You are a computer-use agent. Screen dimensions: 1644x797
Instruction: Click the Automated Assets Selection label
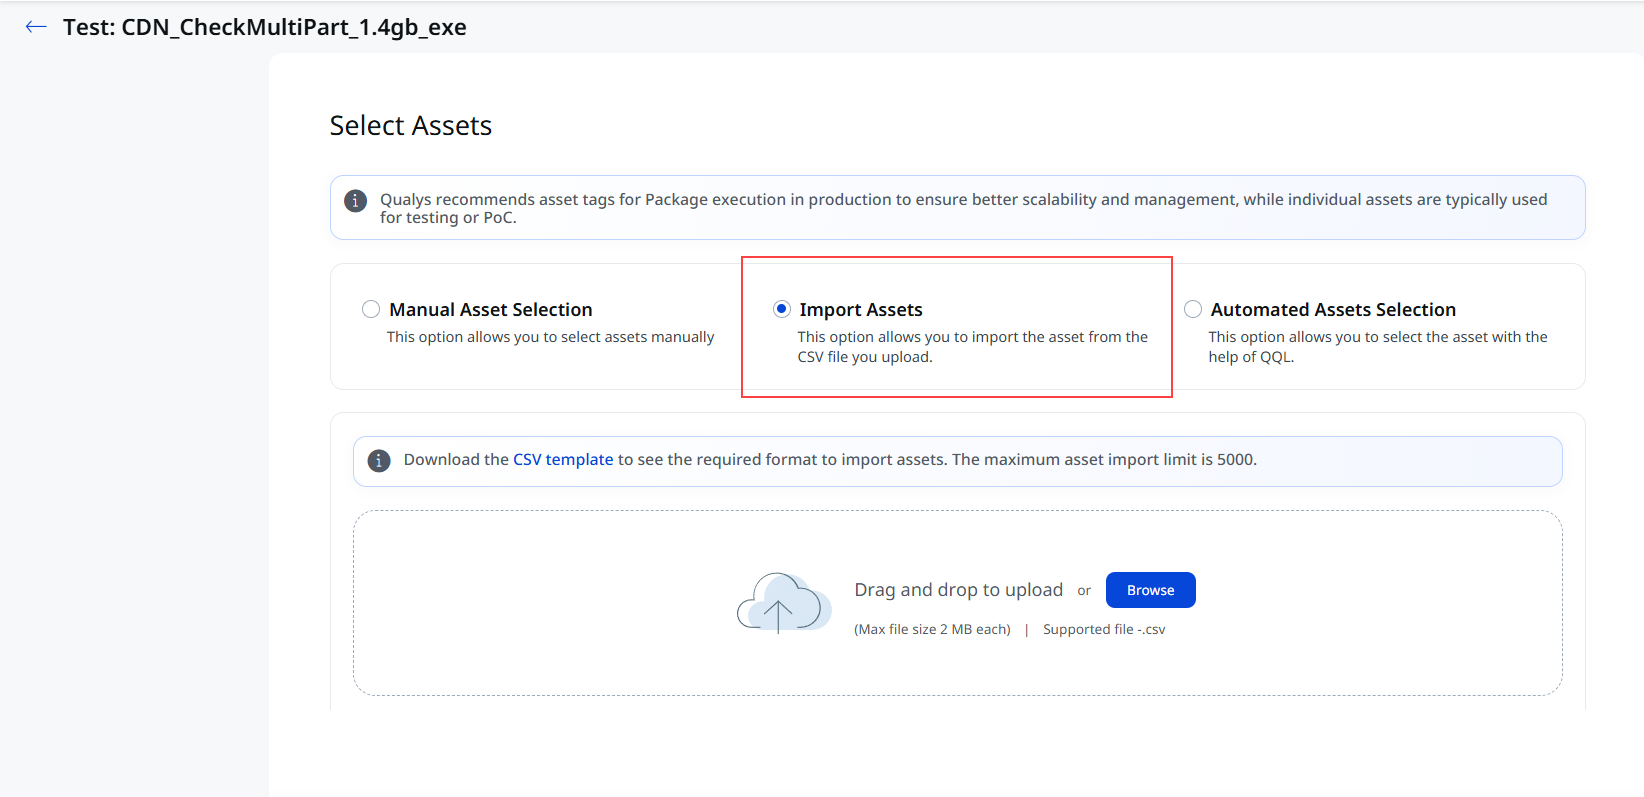coord(1333,310)
